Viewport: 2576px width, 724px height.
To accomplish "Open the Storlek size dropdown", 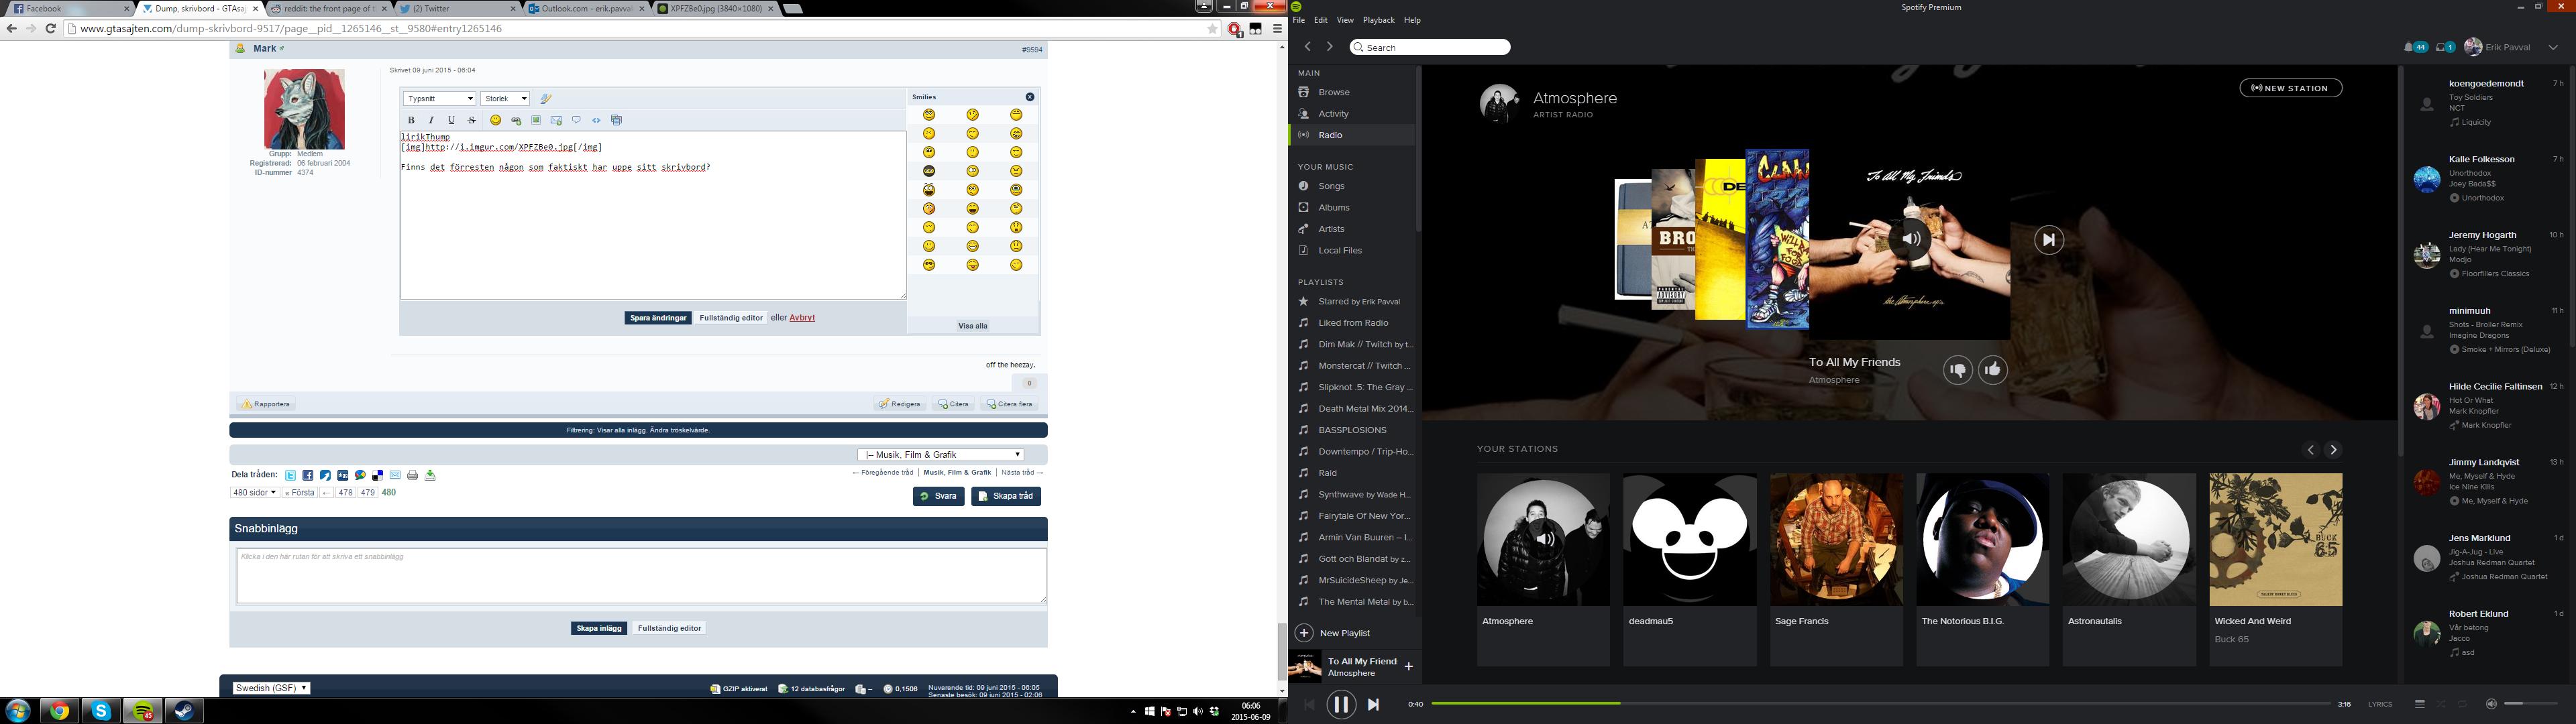I will [505, 98].
